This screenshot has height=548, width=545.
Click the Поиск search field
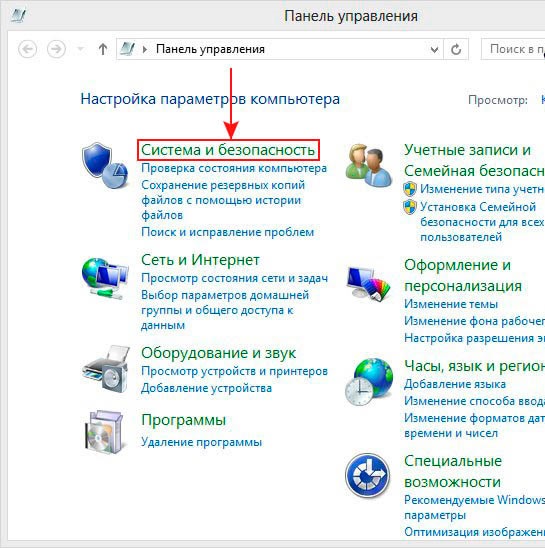(x=513, y=49)
